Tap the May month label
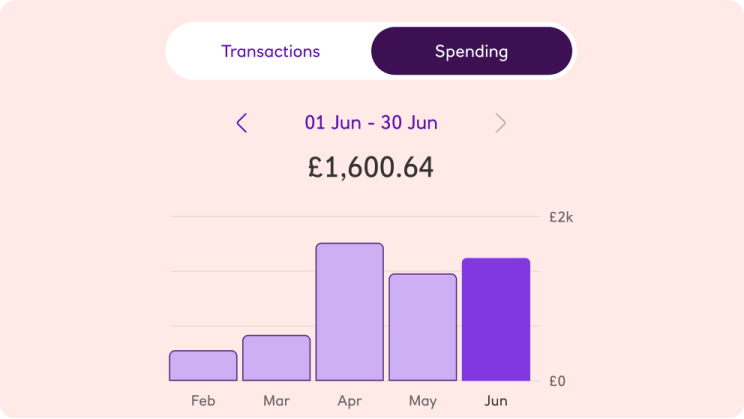The width and height of the screenshot is (744, 419). pos(423,401)
